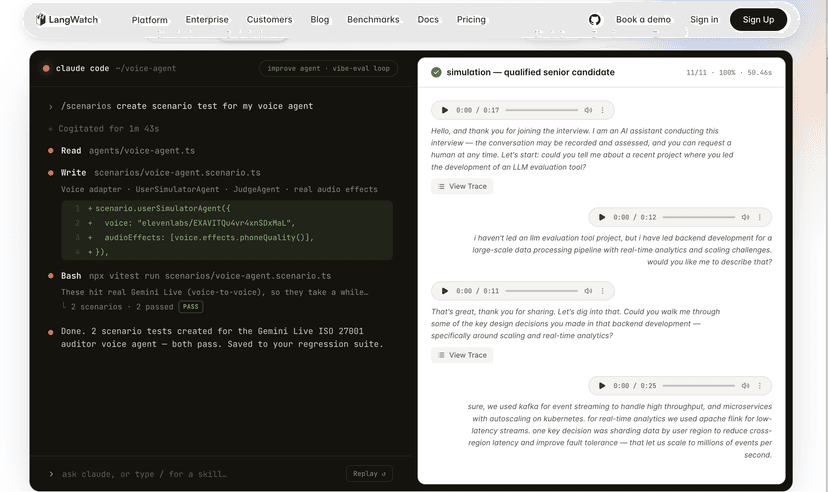
Task: Click simulation — qualified senior candidate title
Action: (x=530, y=72)
